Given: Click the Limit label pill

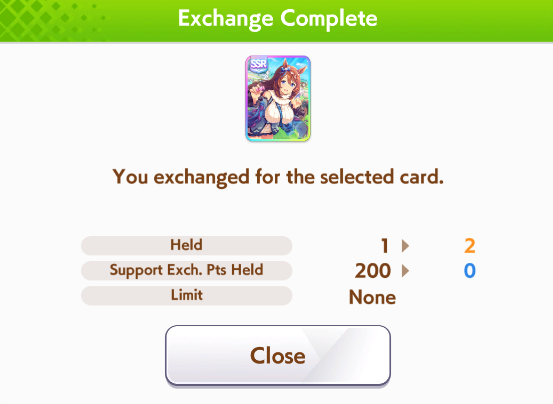Looking at the screenshot, I should point(187,295).
